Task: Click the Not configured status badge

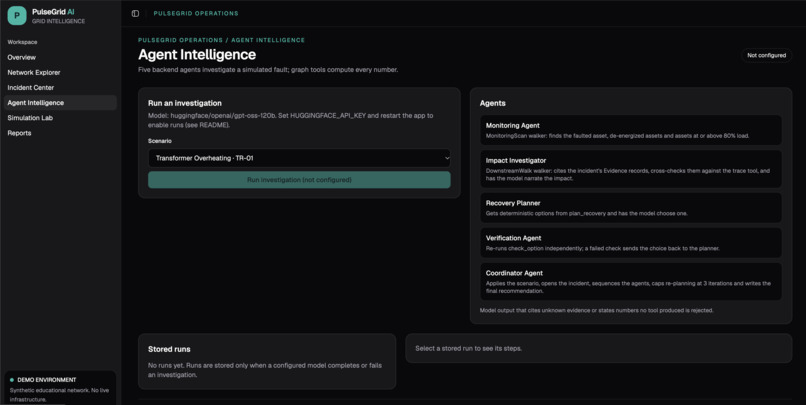Action: (x=766, y=55)
